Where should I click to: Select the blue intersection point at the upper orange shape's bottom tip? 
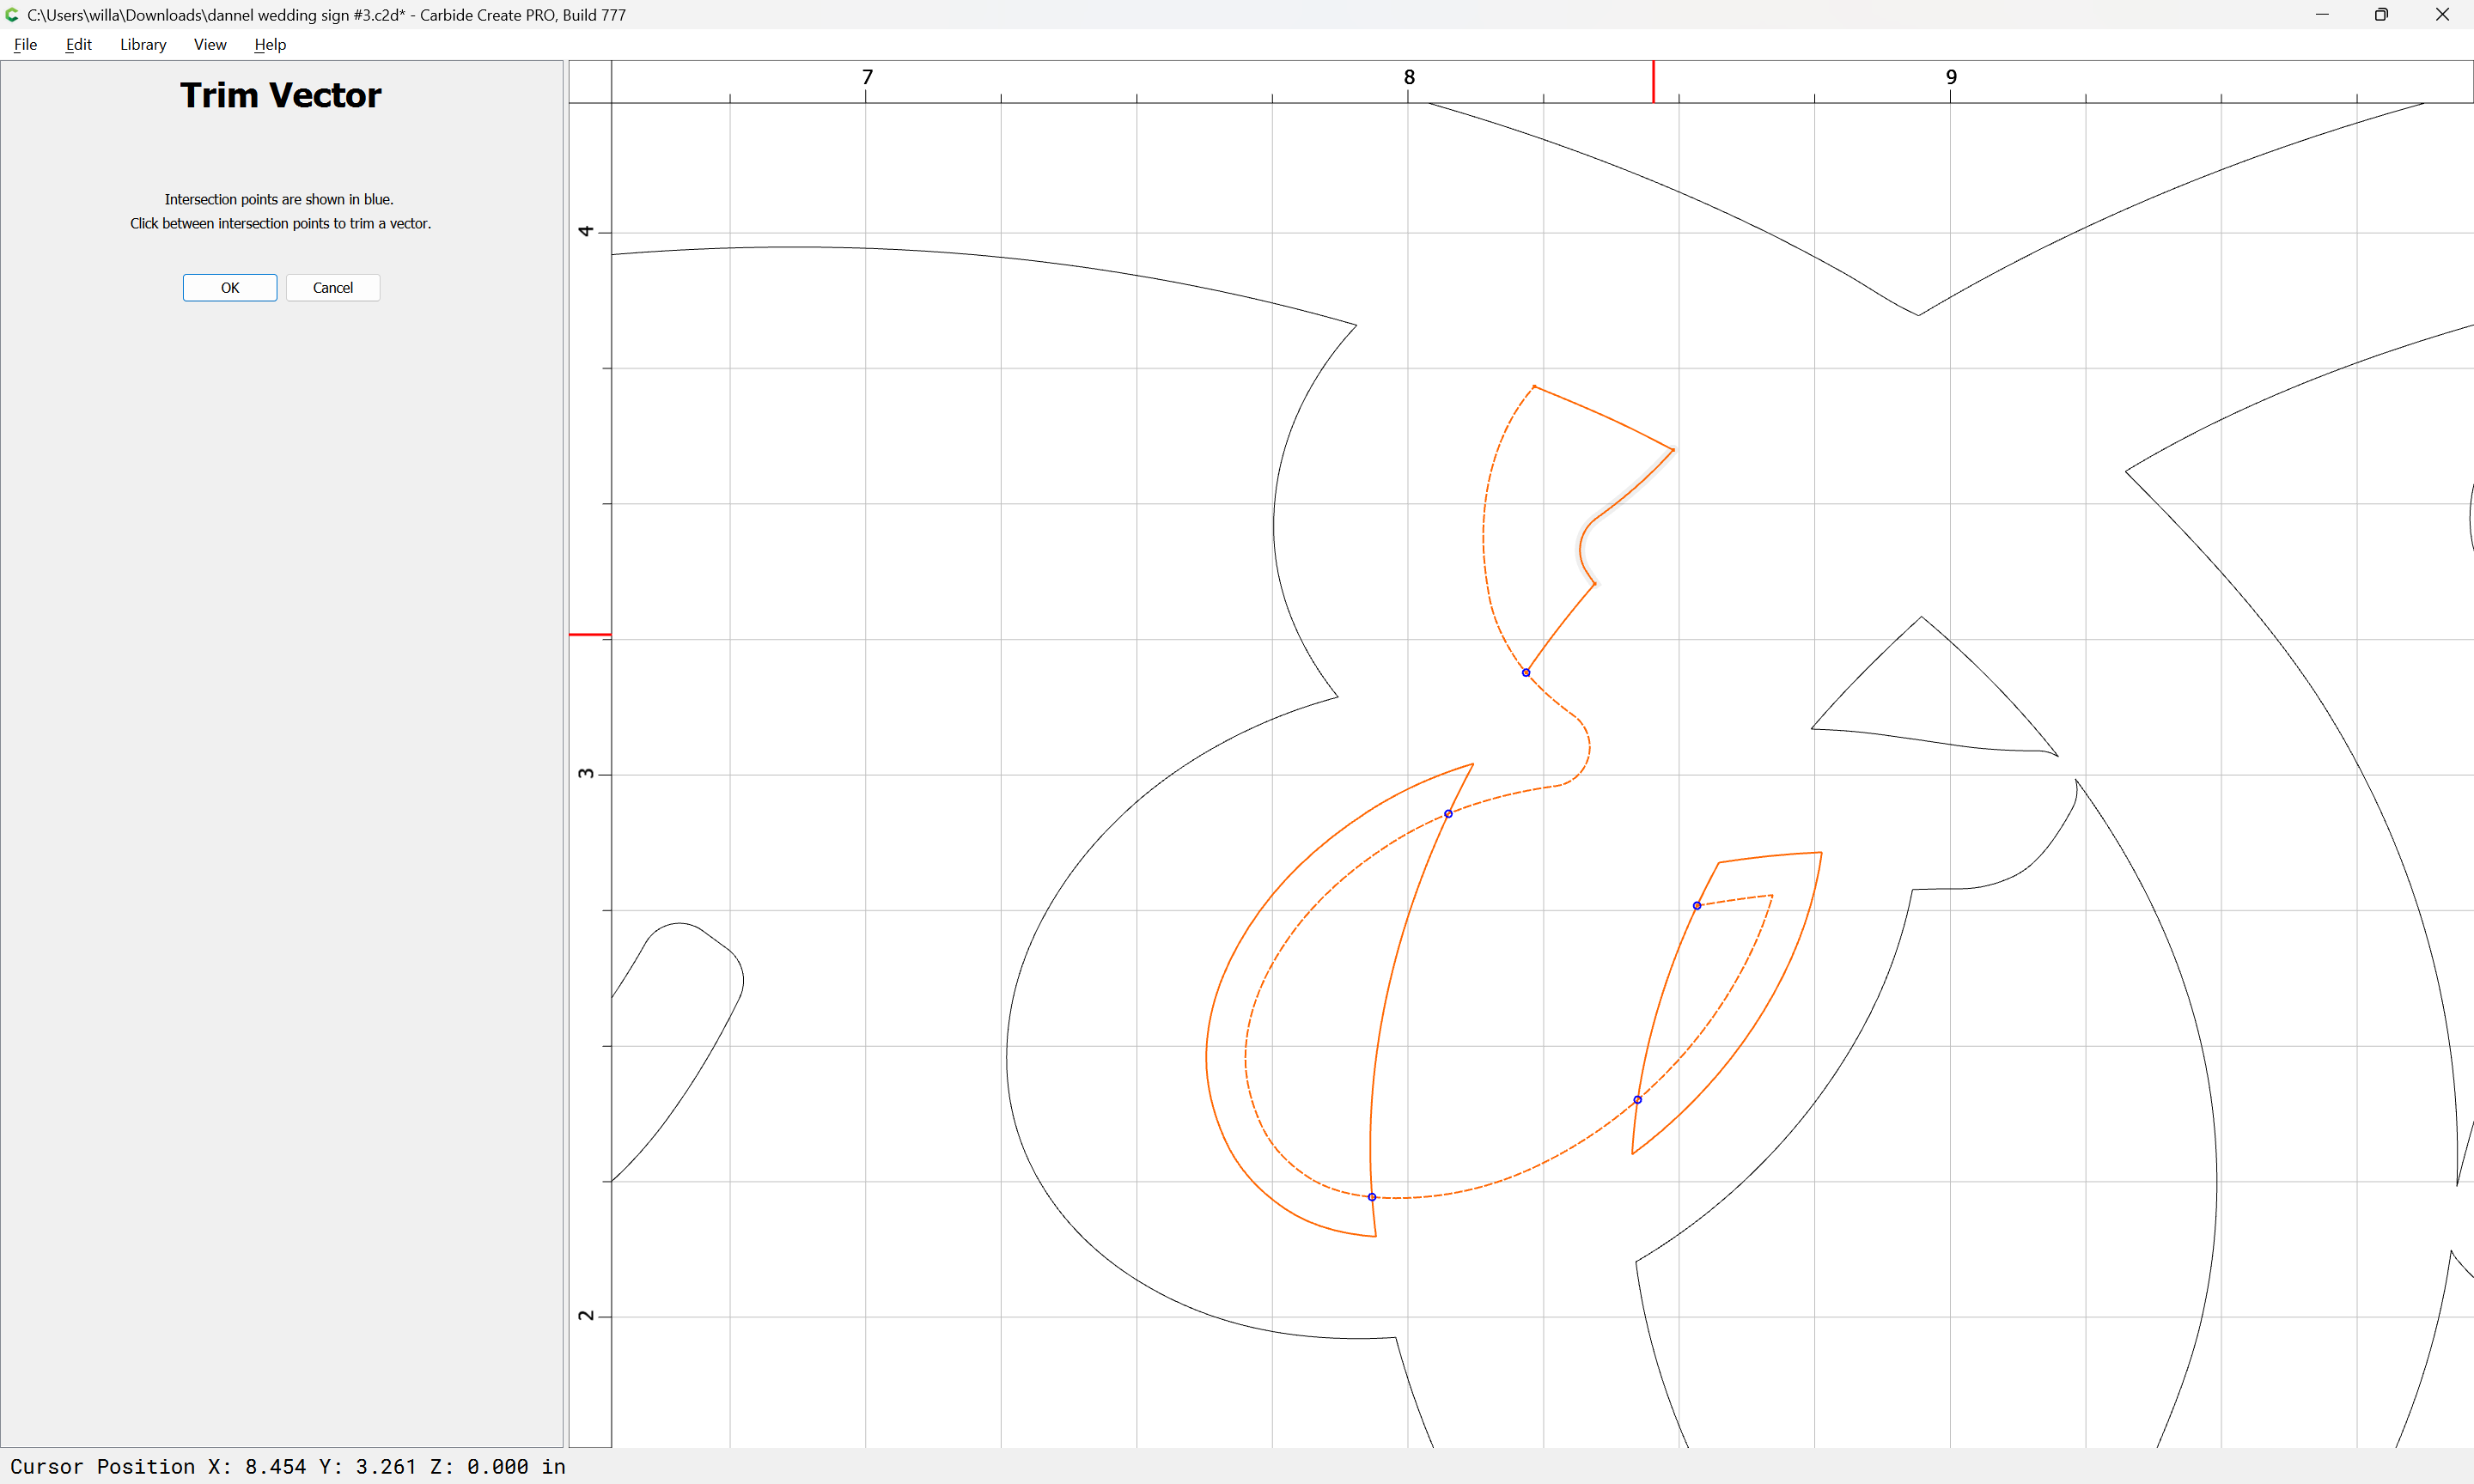coord(1526,673)
